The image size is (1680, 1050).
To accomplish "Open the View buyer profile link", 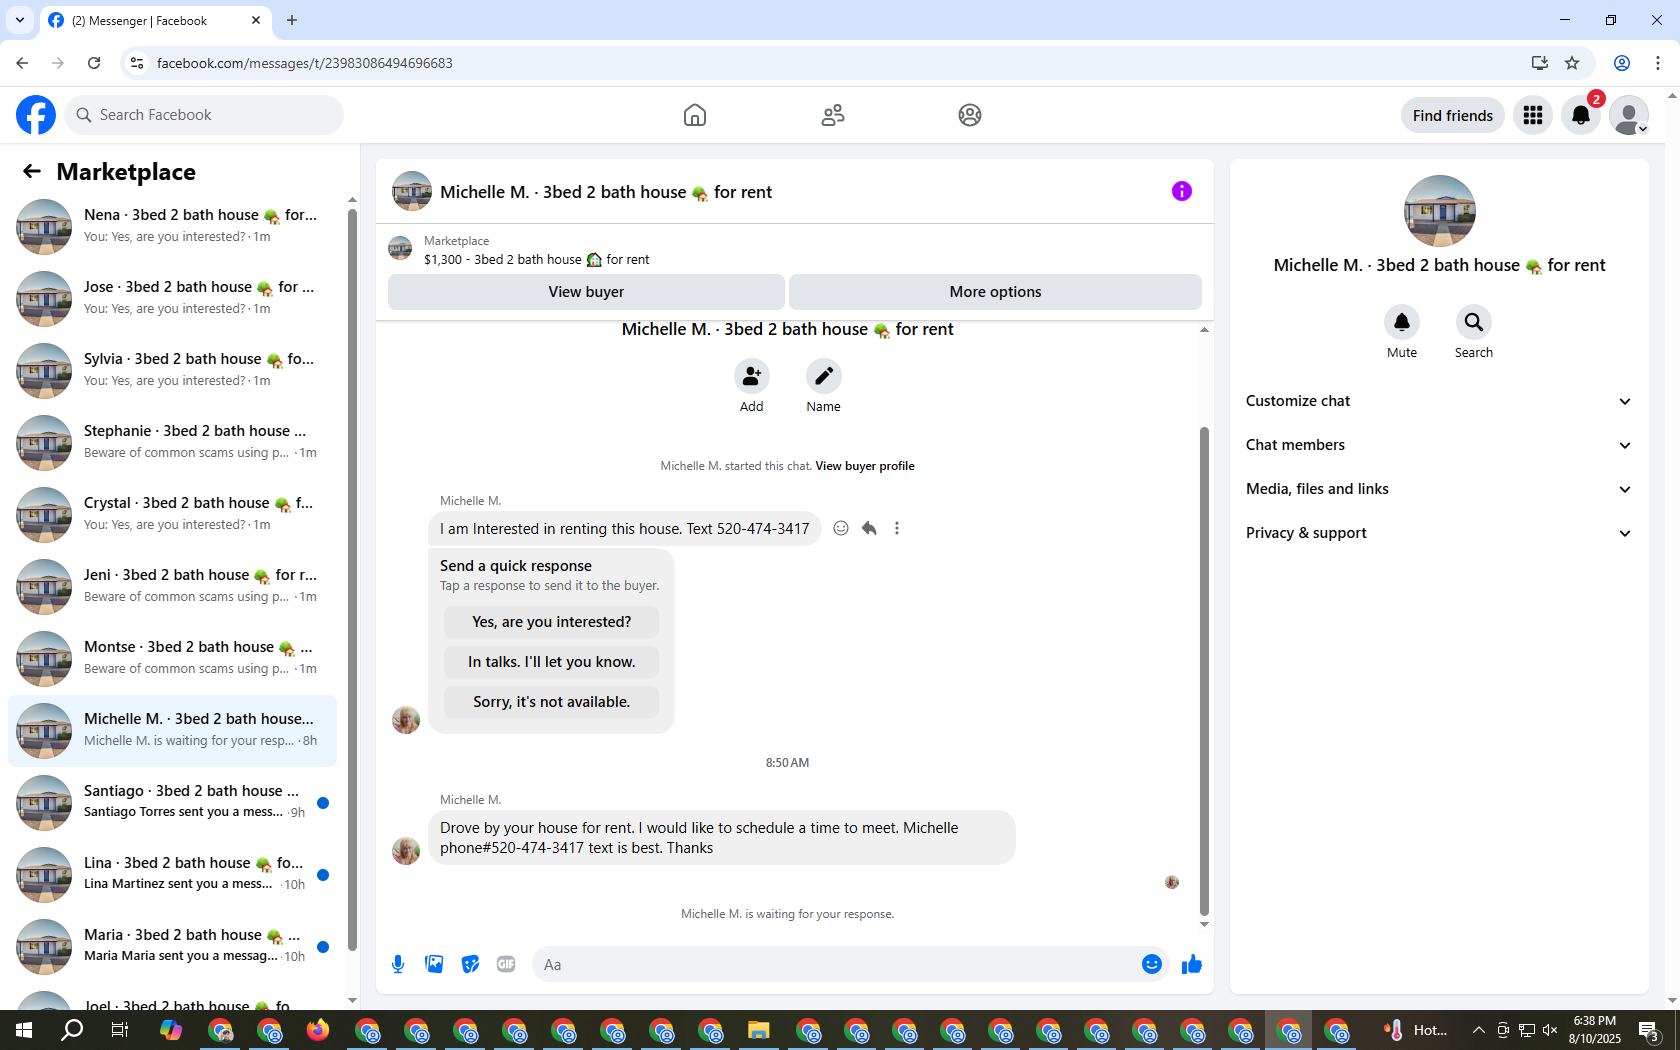I will (x=865, y=466).
